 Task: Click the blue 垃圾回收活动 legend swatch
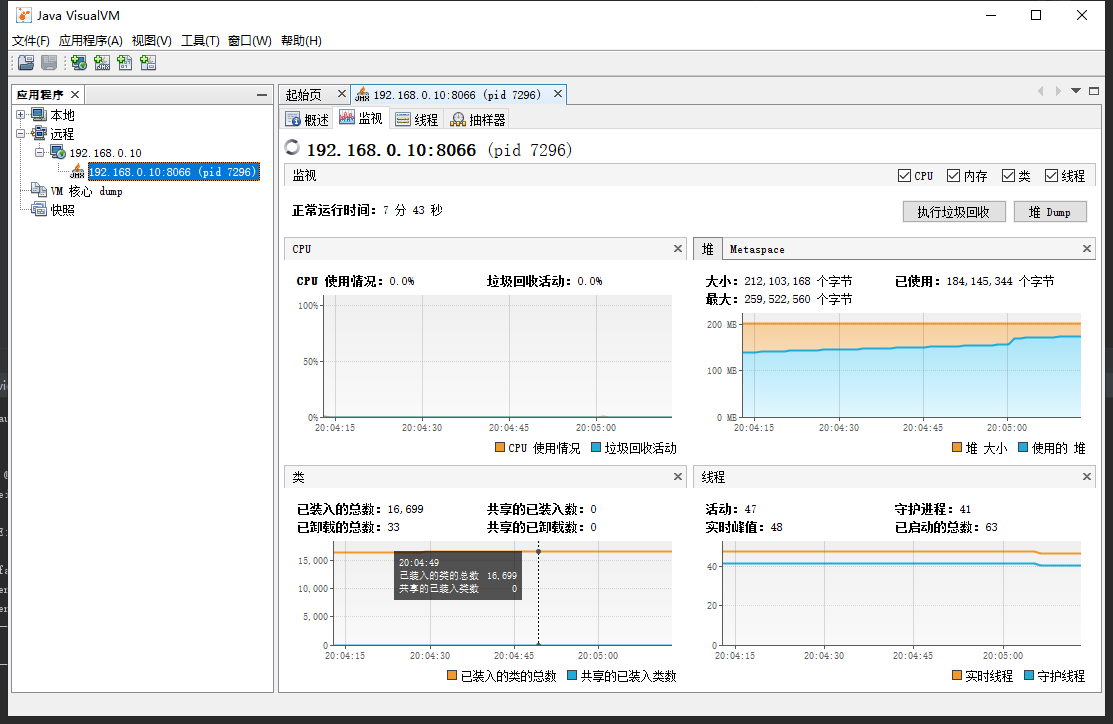(x=596, y=447)
